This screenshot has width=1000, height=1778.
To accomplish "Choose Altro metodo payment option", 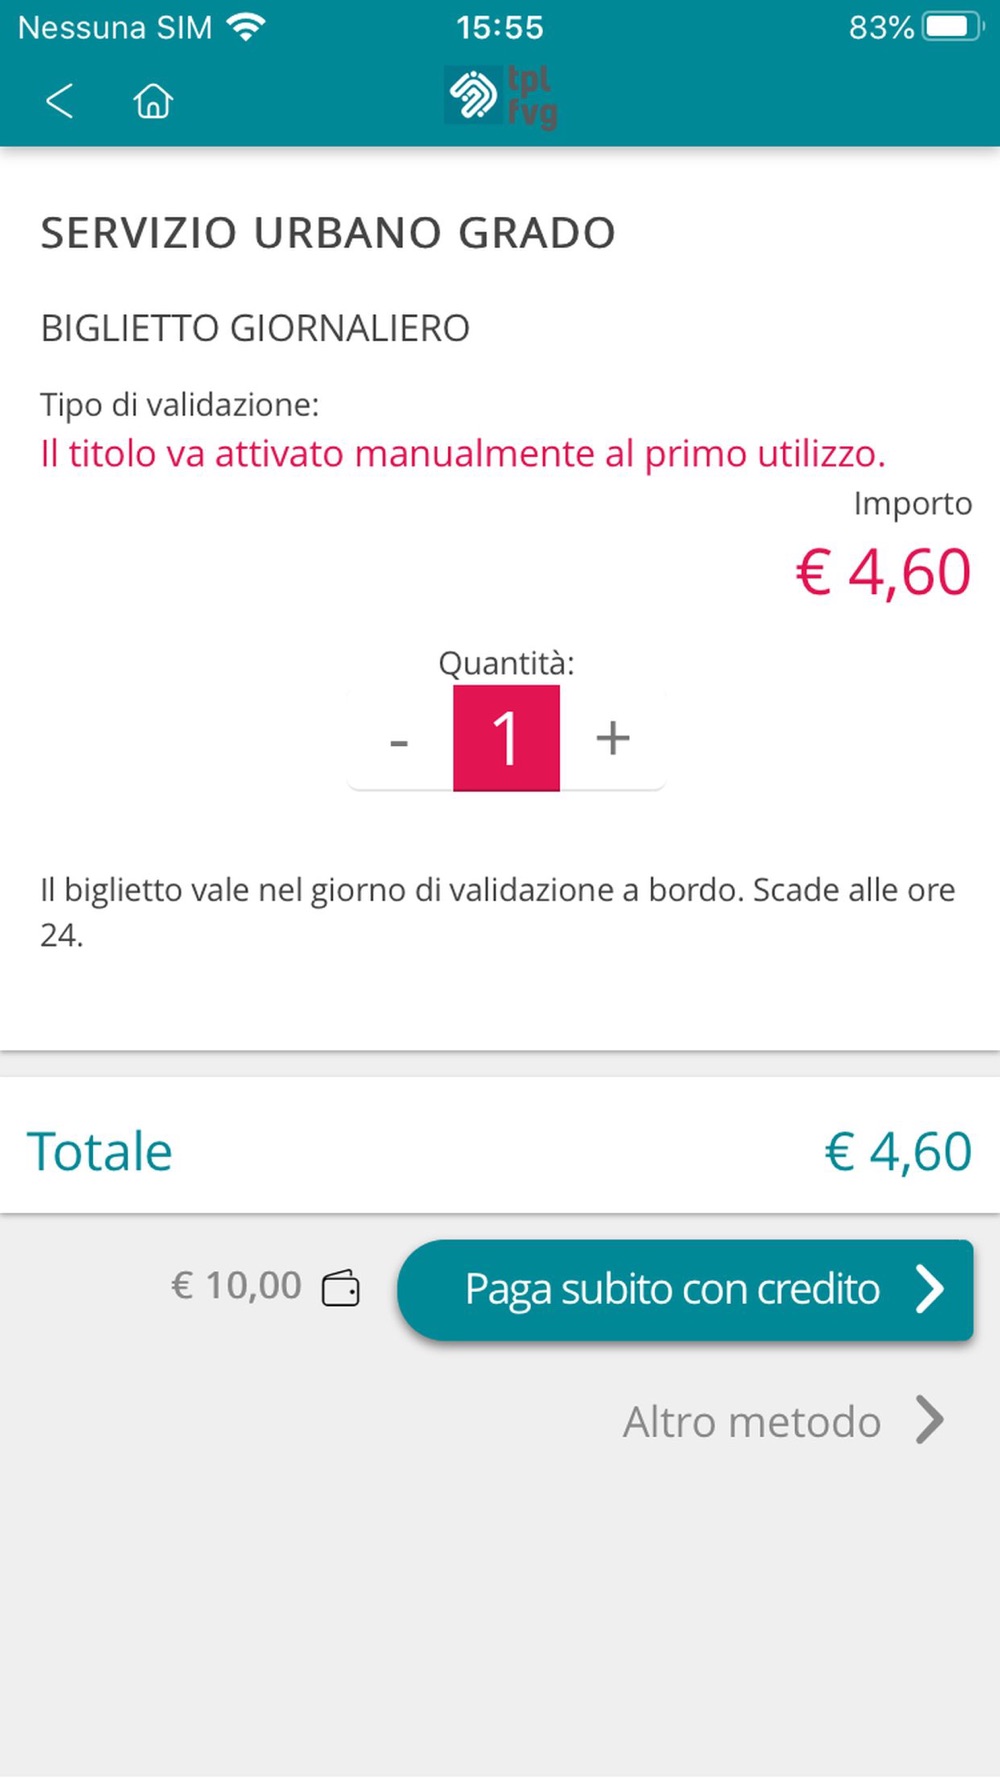I will coord(752,1421).
